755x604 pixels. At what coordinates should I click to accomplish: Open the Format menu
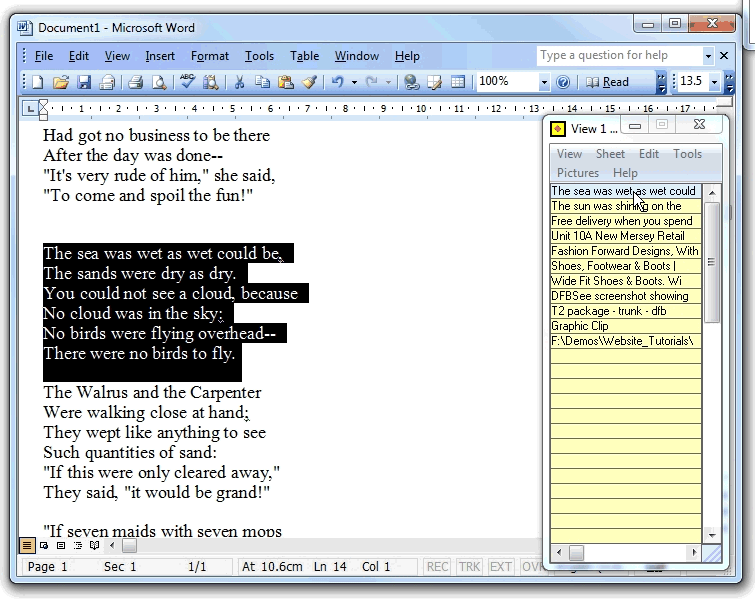(209, 56)
